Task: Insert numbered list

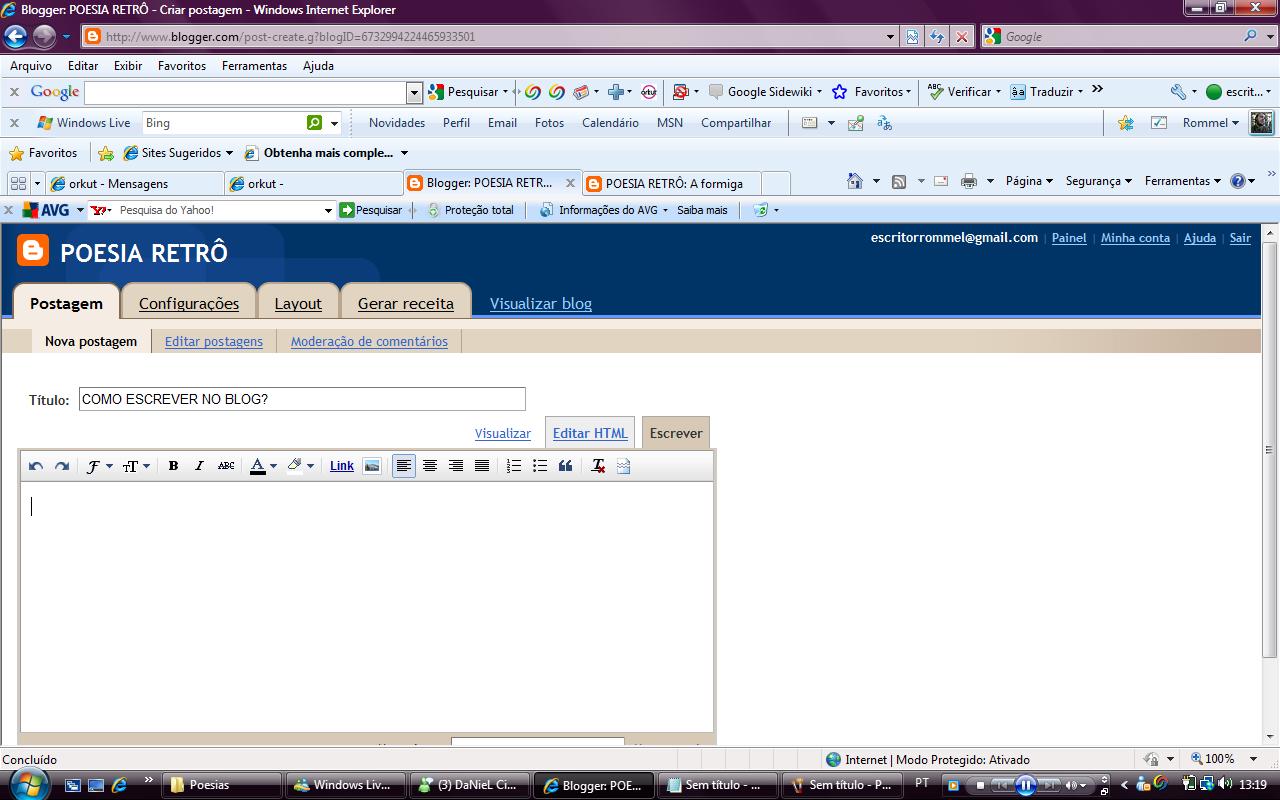Action: [514, 466]
